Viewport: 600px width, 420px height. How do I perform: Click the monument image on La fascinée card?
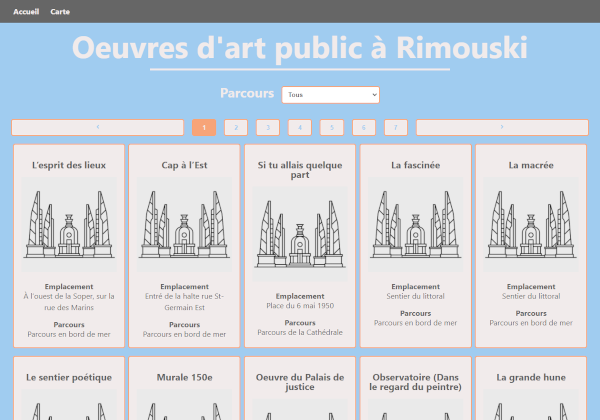(416, 225)
